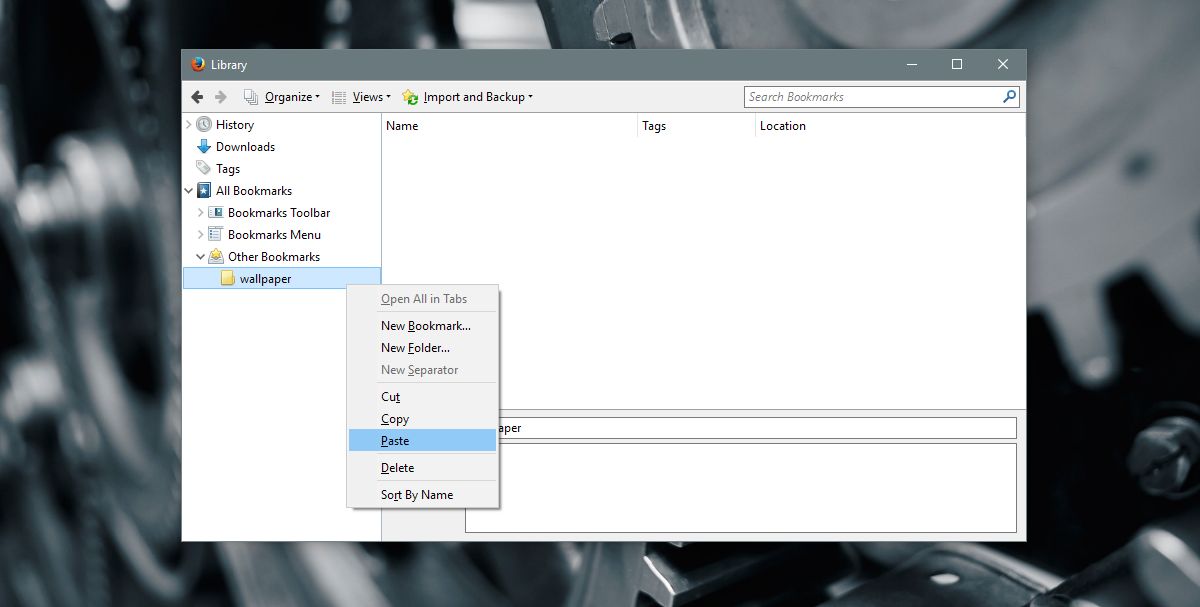Collapse the Other Bookmarks folder
The height and width of the screenshot is (607, 1200).
coord(201,257)
